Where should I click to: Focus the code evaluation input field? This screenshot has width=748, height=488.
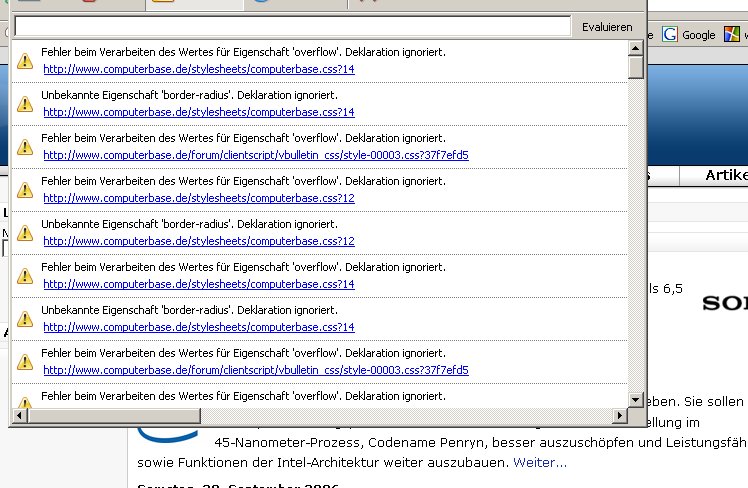coord(292,26)
